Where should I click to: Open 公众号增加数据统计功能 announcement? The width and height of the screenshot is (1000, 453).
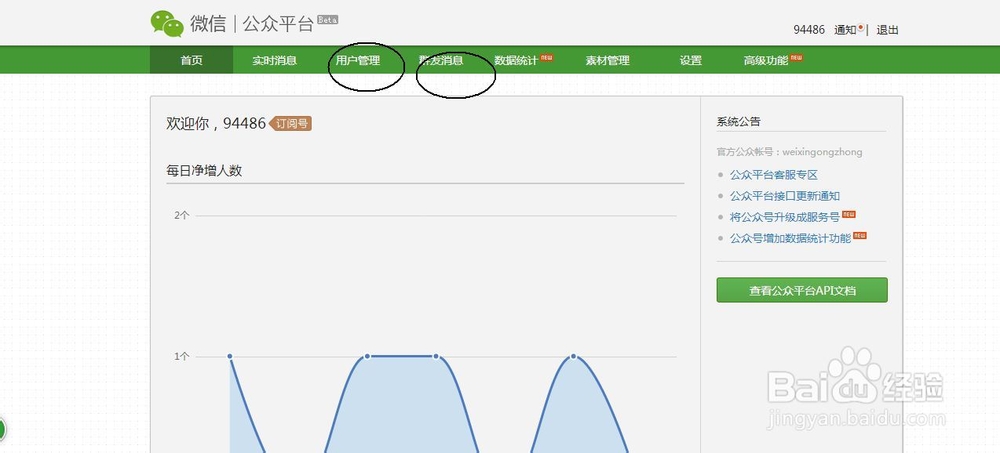790,238
